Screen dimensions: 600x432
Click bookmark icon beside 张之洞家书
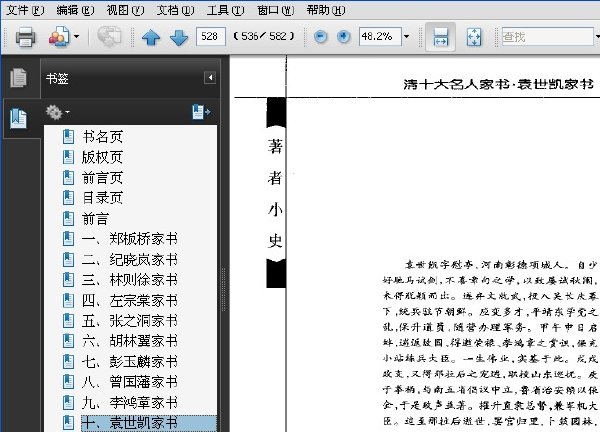[68, 321]
